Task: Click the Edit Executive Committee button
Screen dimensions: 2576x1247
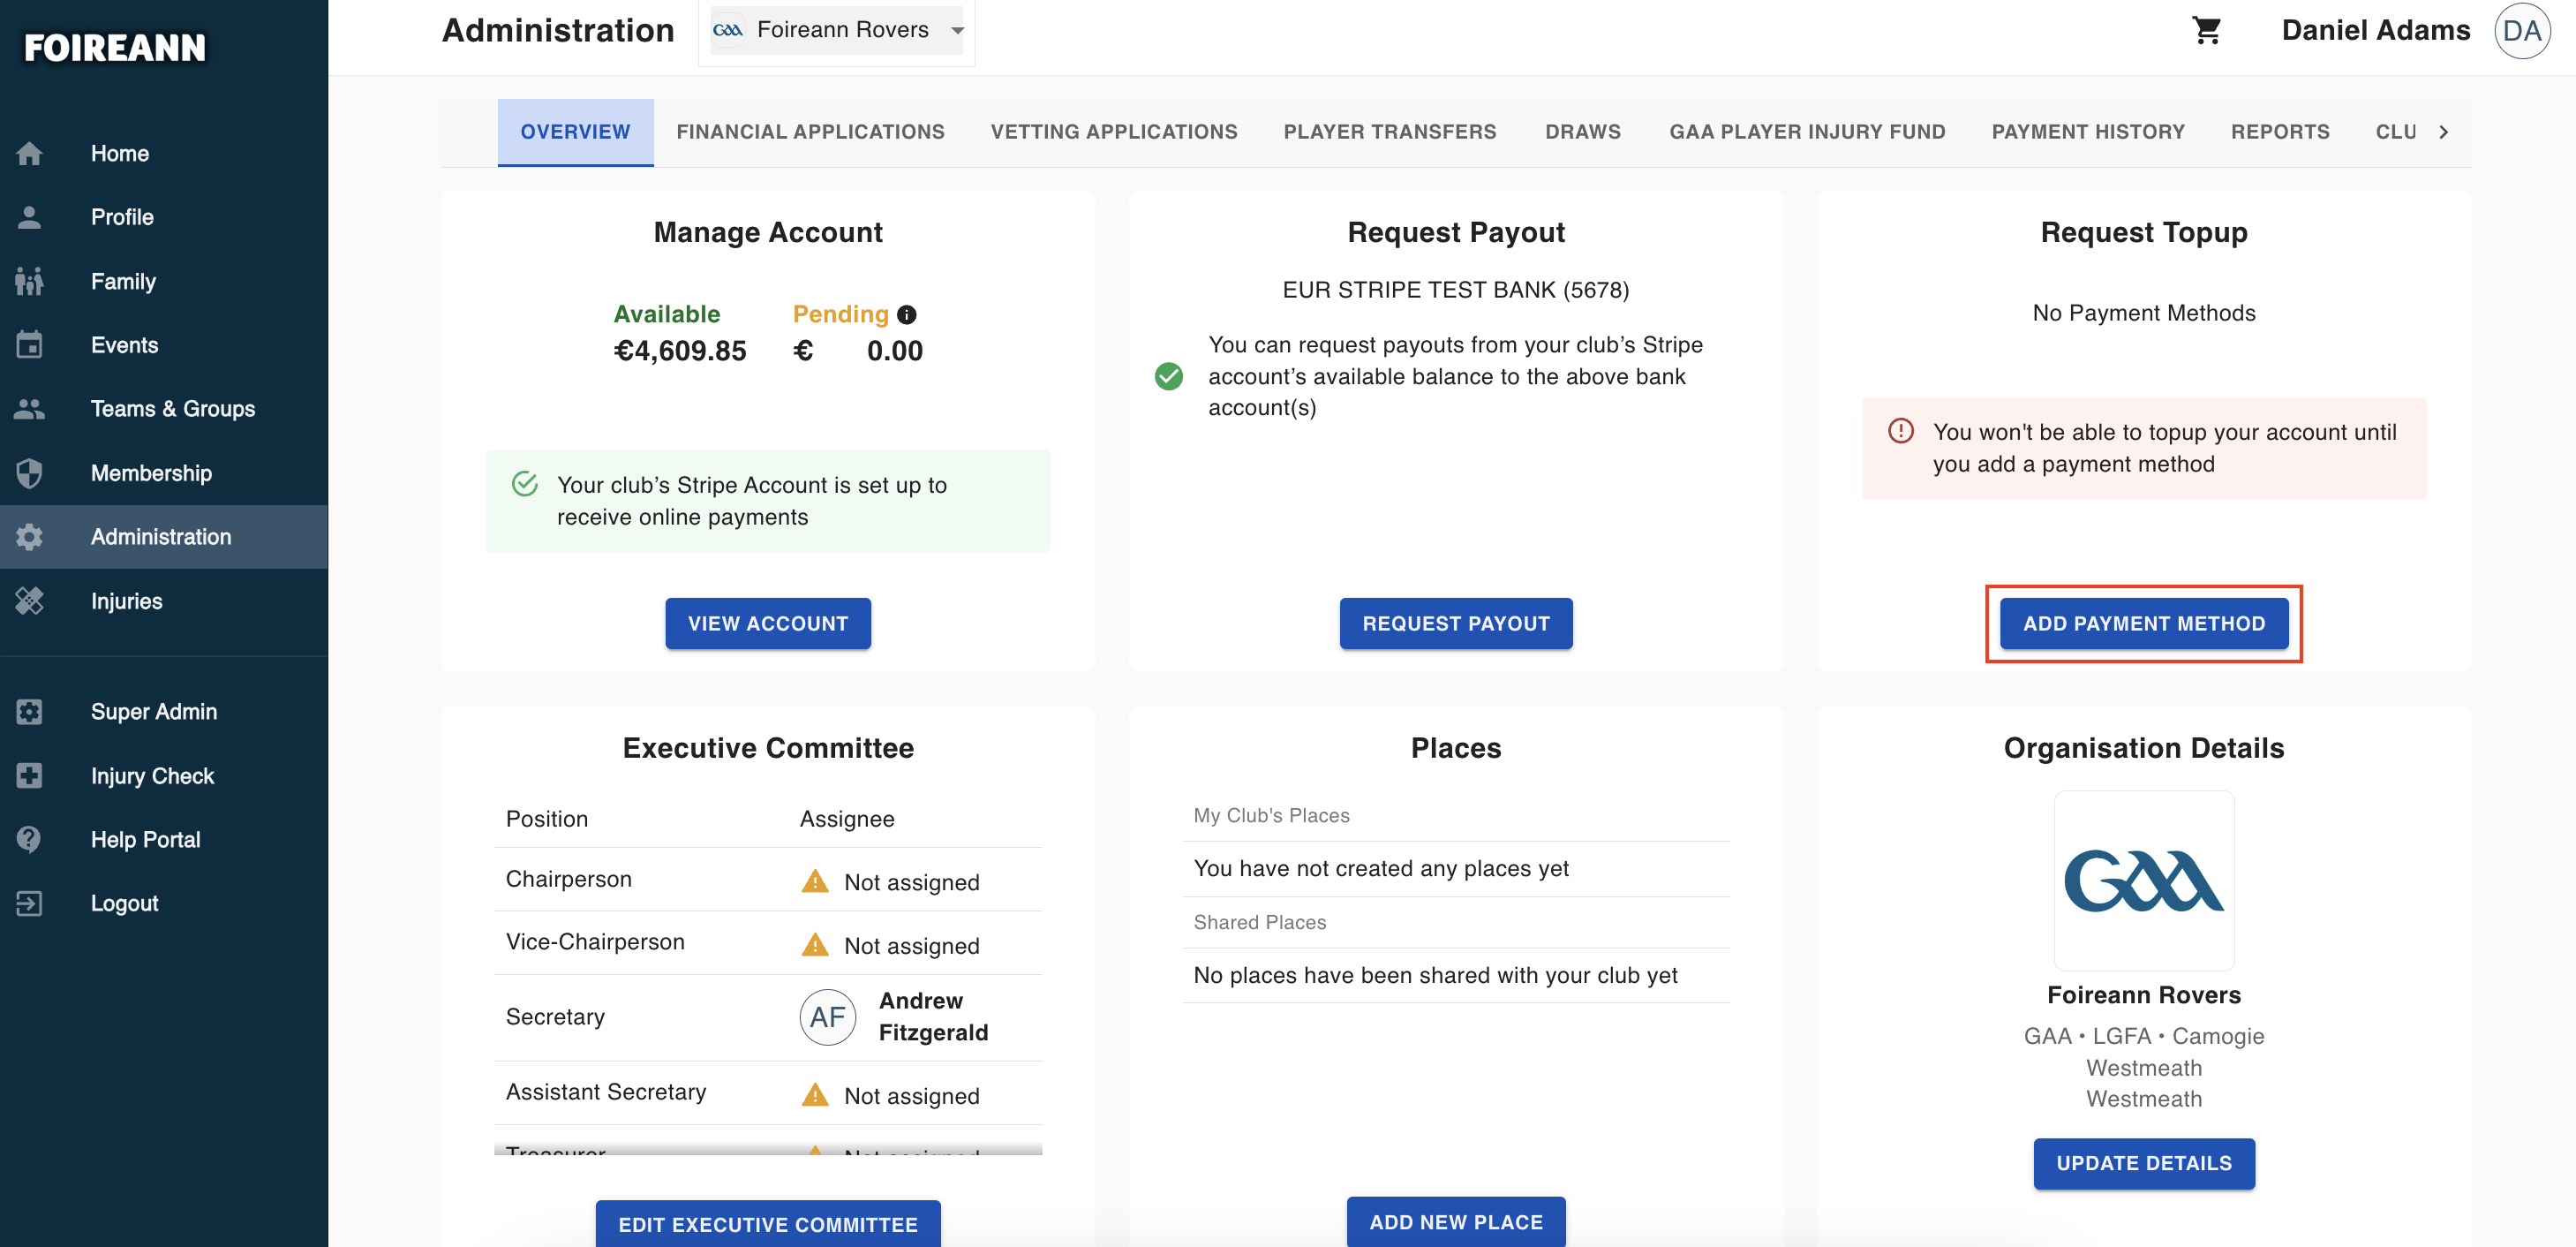Action: coord(768,1224)
